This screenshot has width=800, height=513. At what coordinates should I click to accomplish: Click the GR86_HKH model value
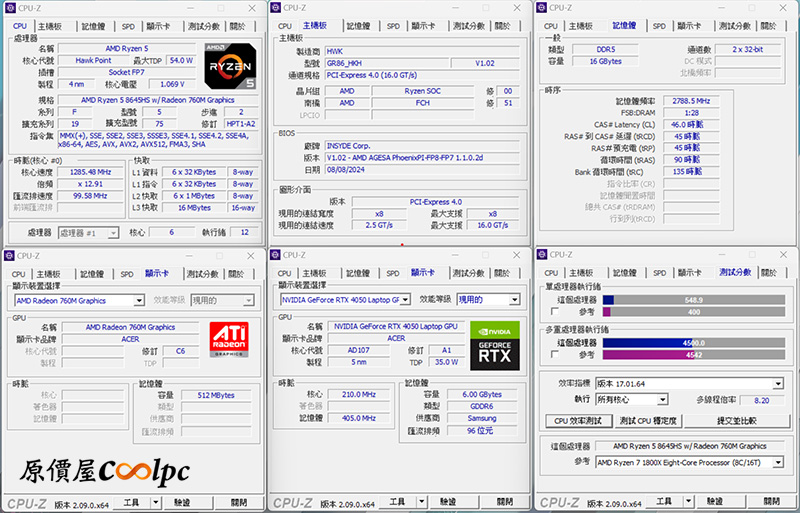(387, 63)
